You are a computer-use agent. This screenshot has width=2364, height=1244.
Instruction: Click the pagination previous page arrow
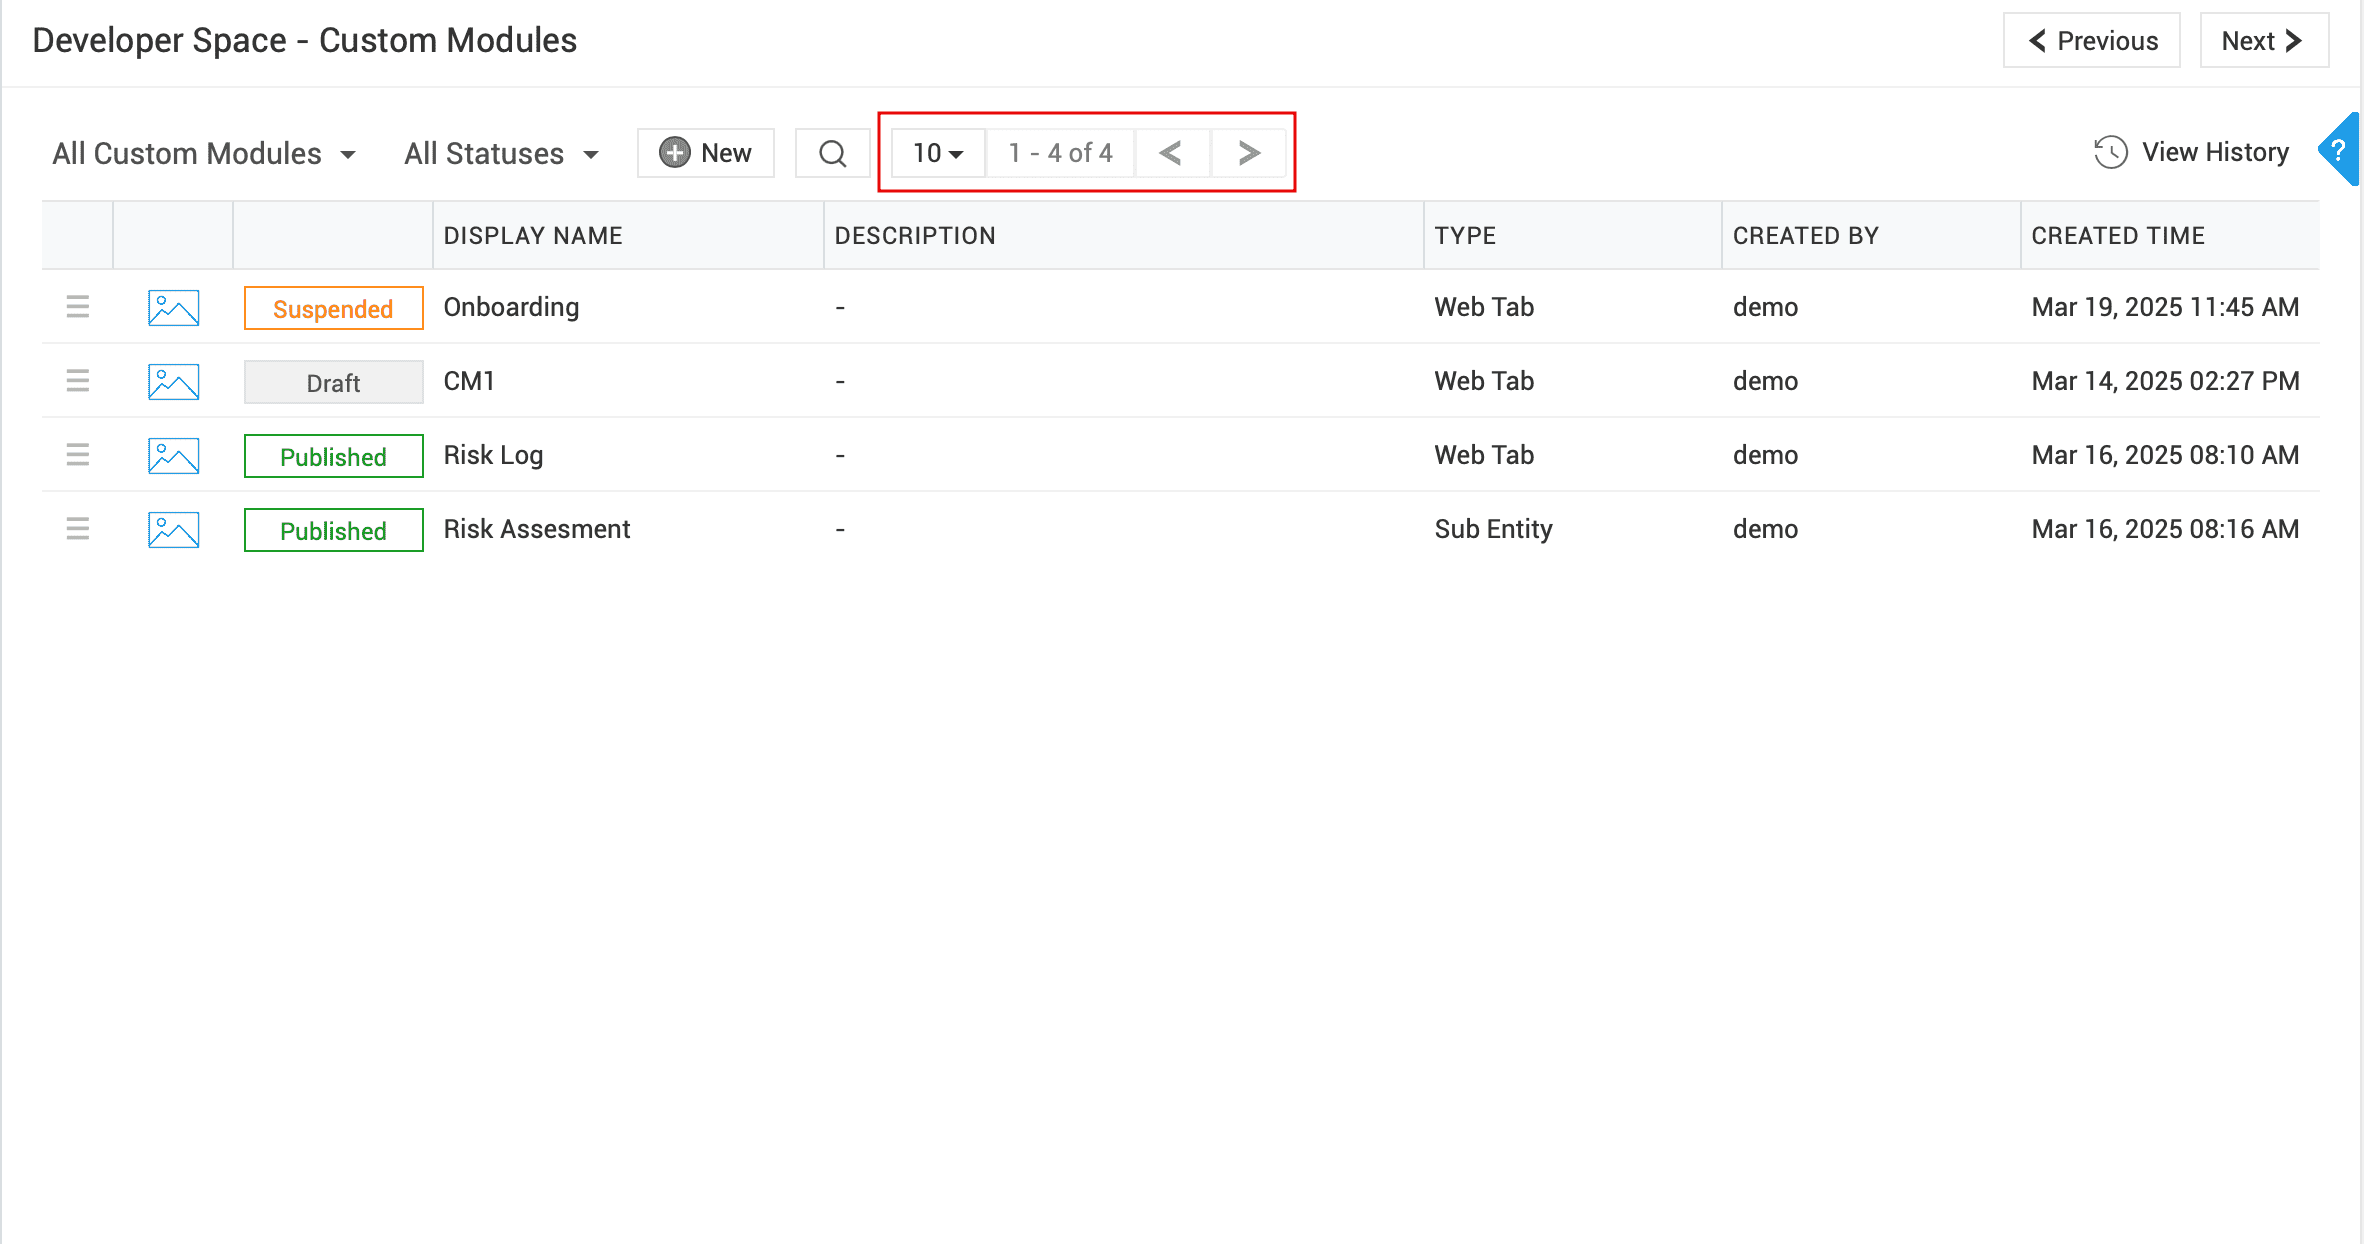(1171, 153)
